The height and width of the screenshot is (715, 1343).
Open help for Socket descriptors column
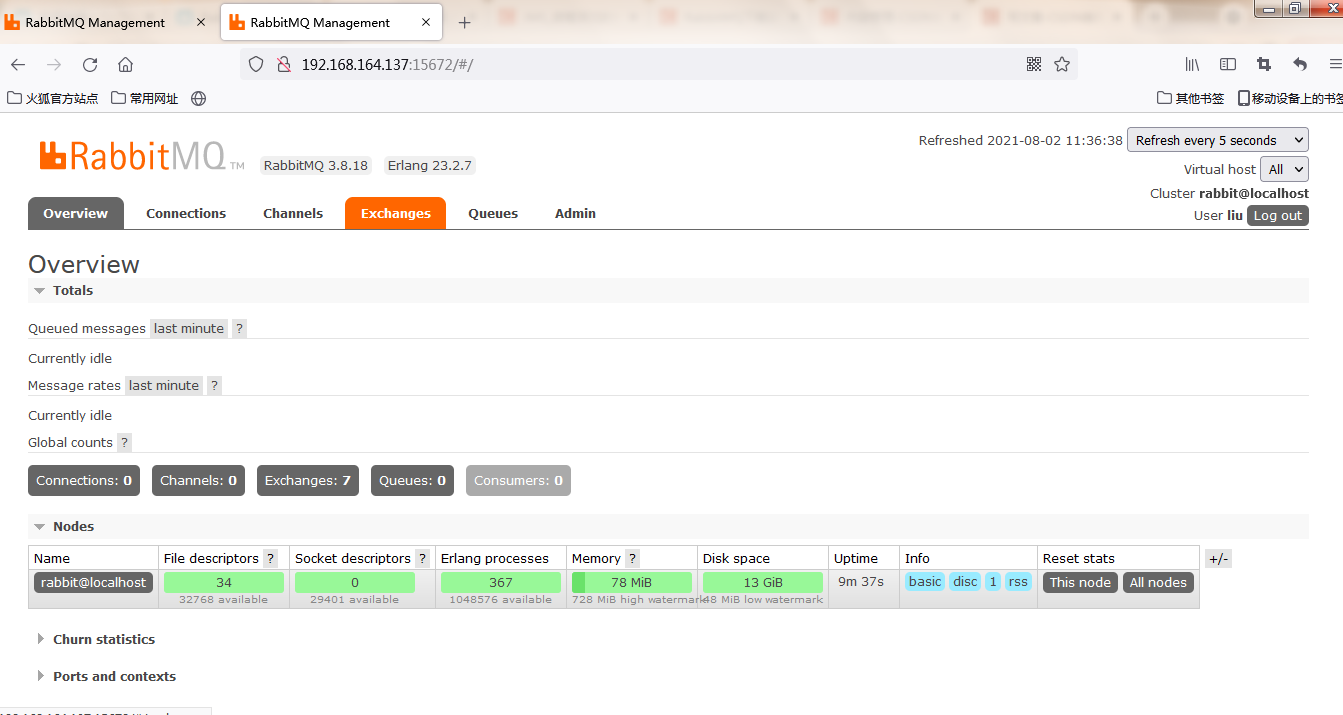tap(423, 559)
